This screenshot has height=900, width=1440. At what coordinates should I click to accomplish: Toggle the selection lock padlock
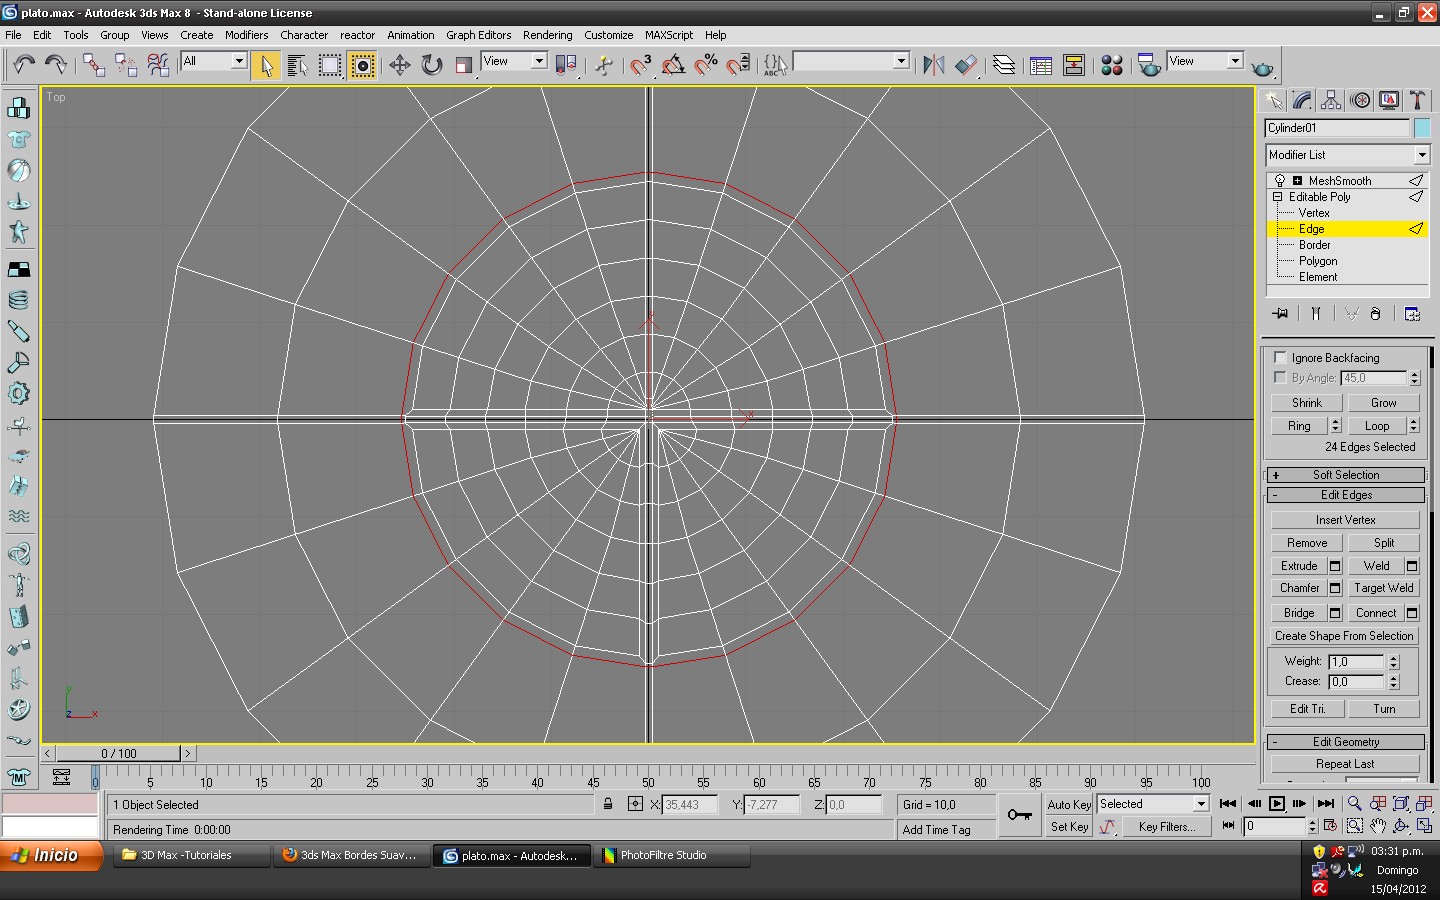click(608, 804)
